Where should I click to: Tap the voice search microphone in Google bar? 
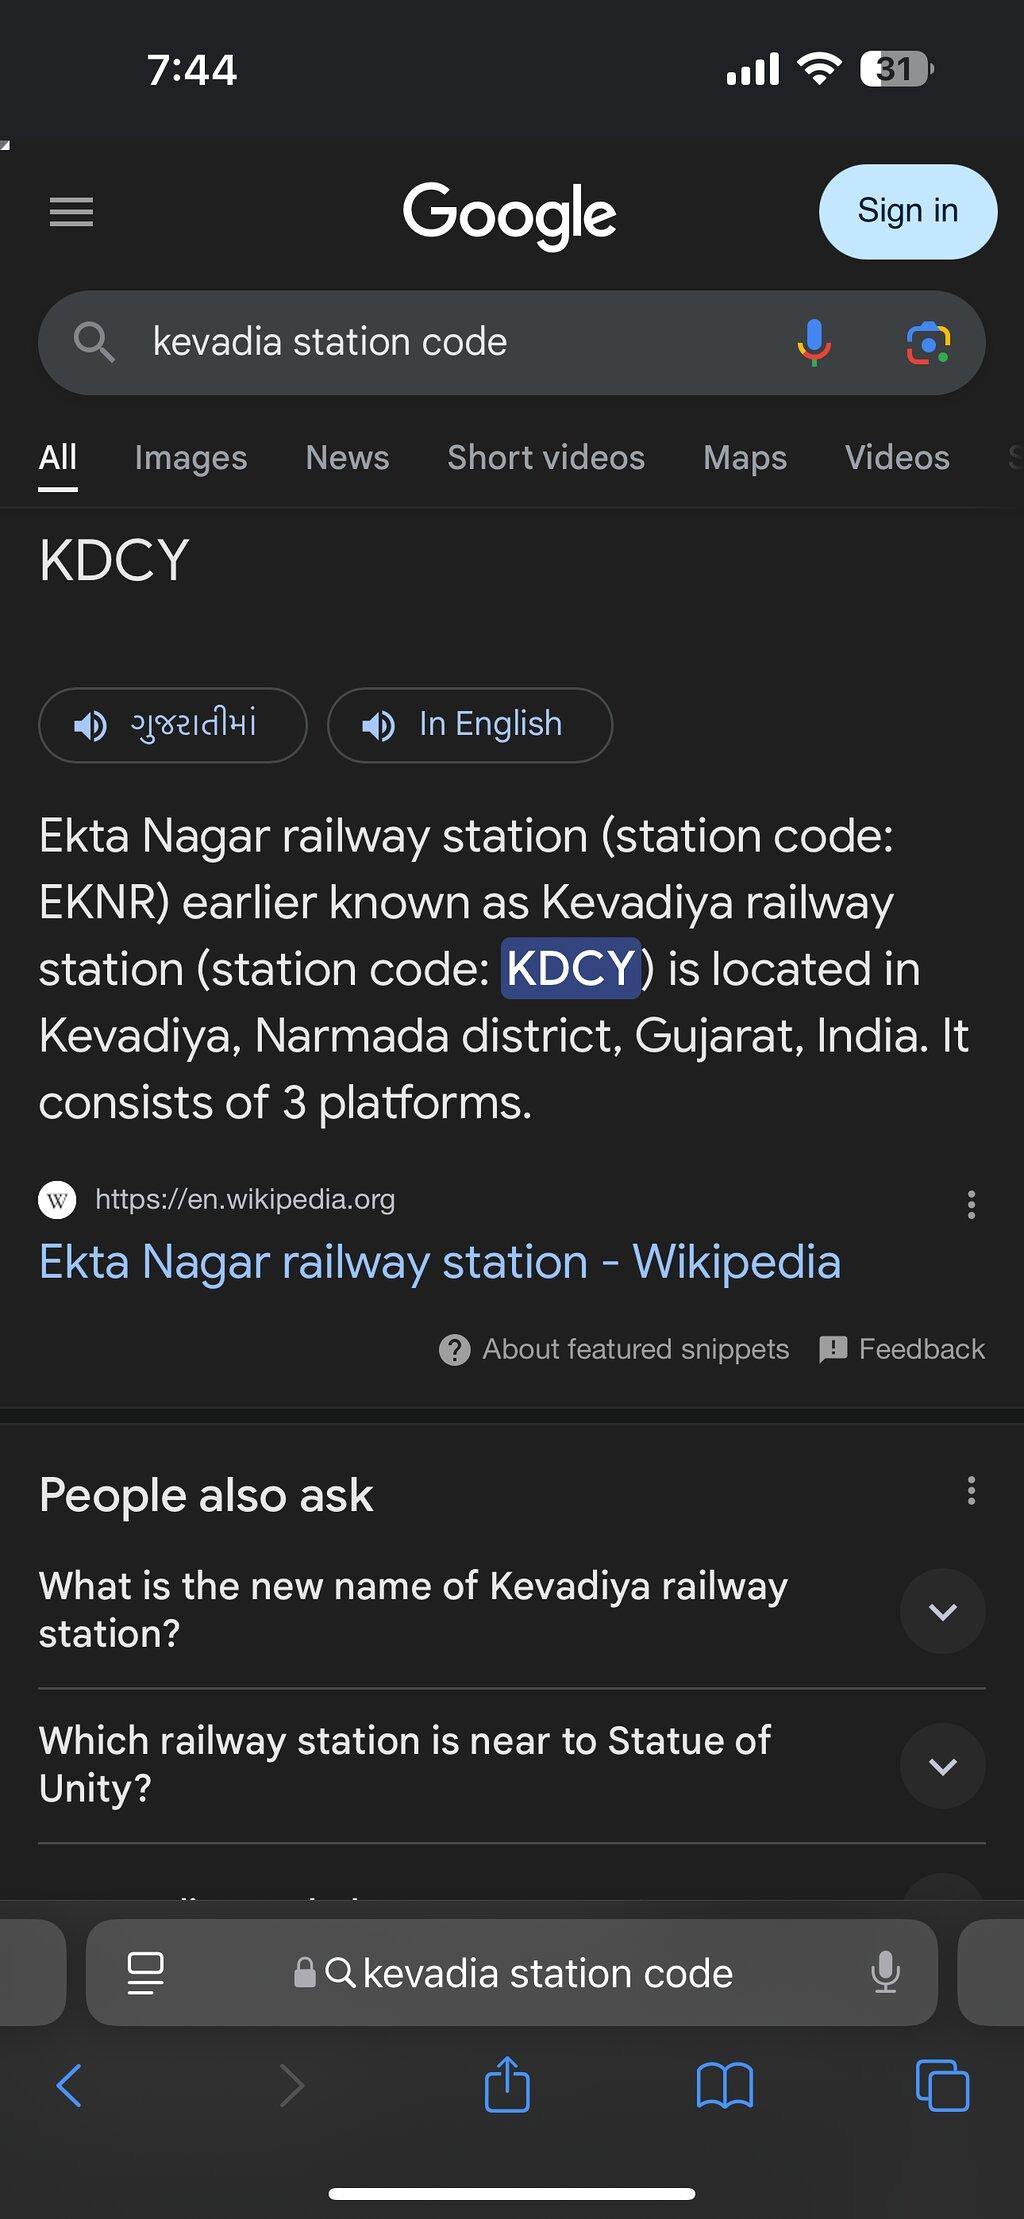click(x=814, y=343)
